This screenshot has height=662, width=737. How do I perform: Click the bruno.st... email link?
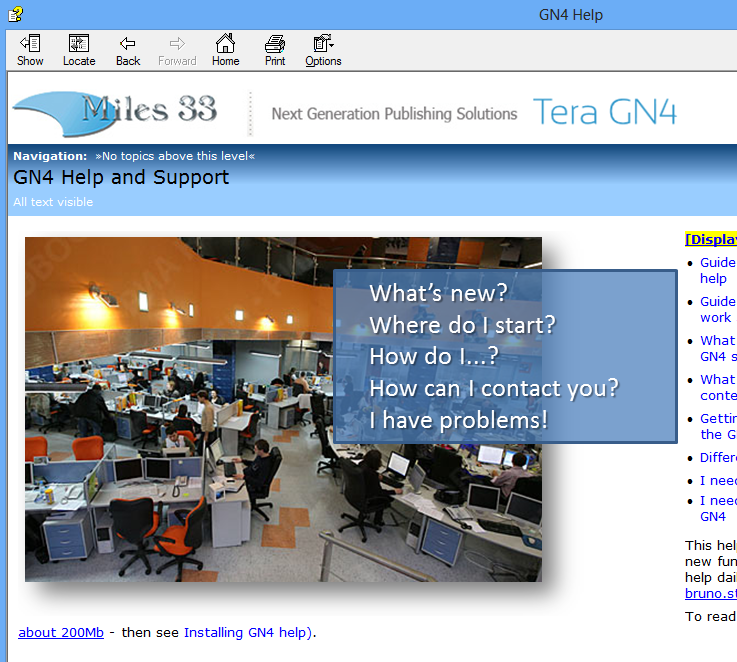pos(711,593)
